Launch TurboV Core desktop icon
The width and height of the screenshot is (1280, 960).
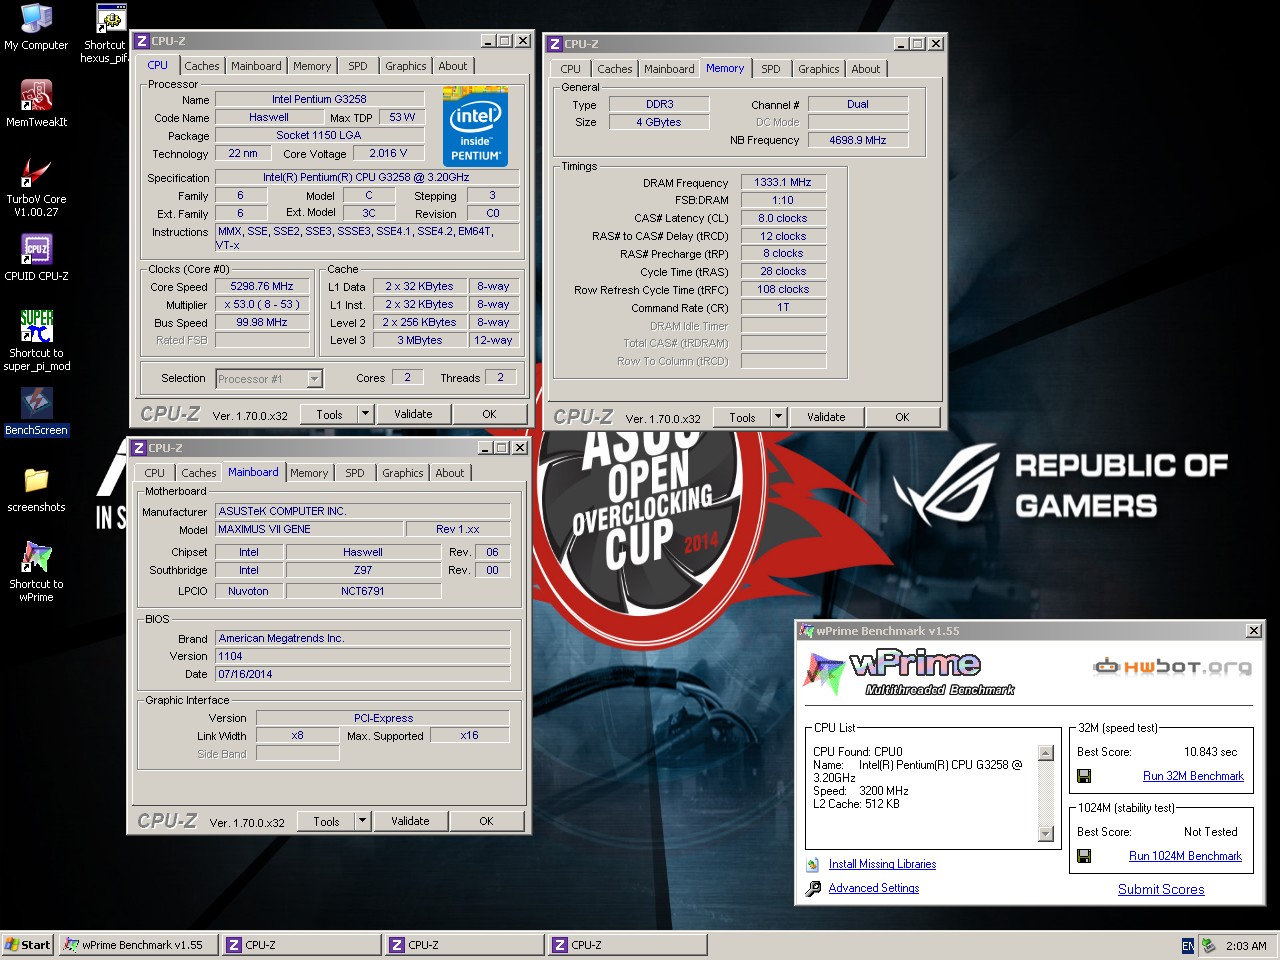(x=36, y=188)
